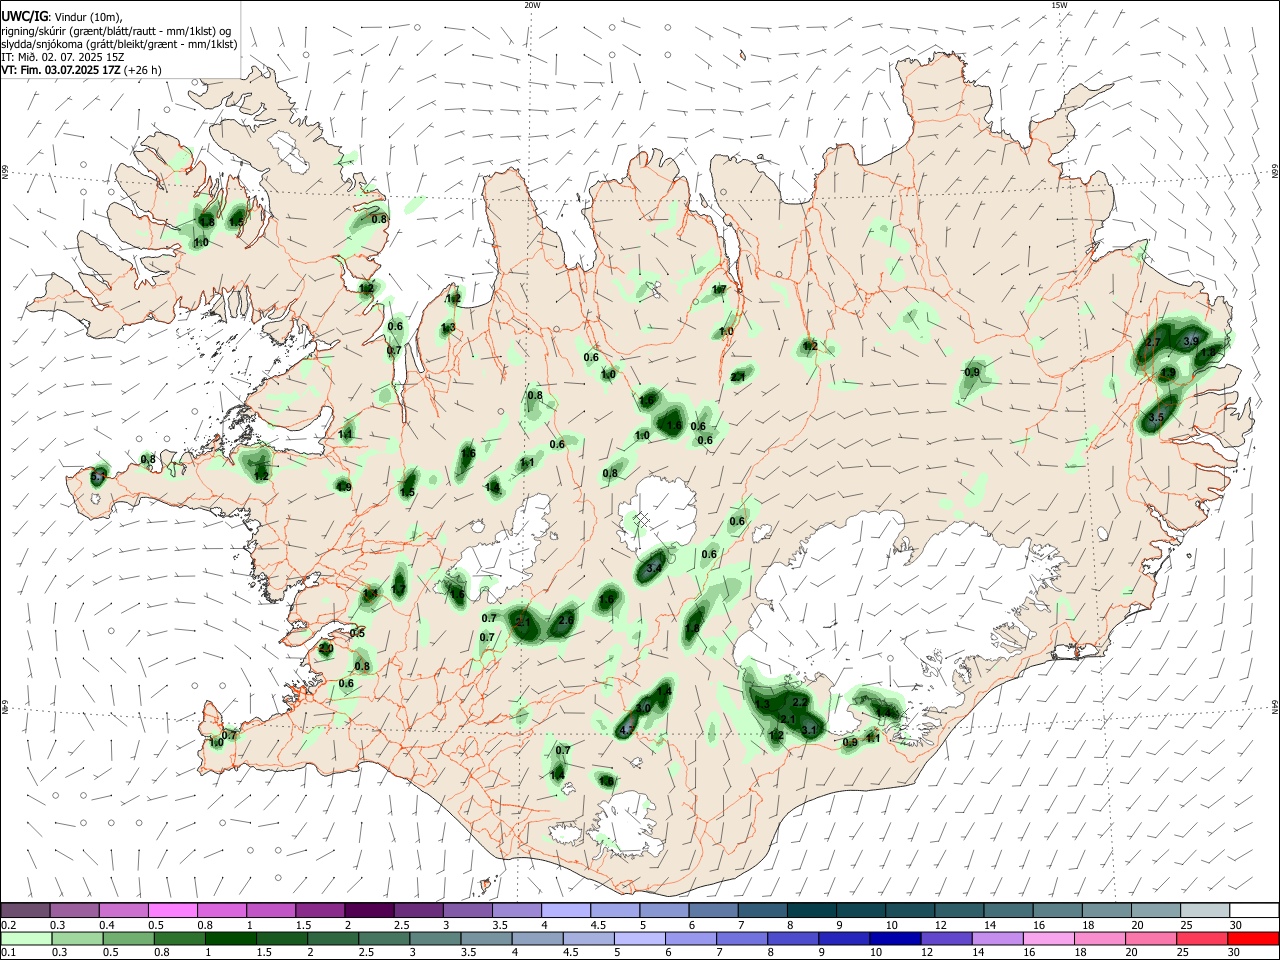The image size is (1280, 960).
Task: Pick the darkest purple 2–2.5 swatch in upper legend
Action: click(x=369, y=910)
